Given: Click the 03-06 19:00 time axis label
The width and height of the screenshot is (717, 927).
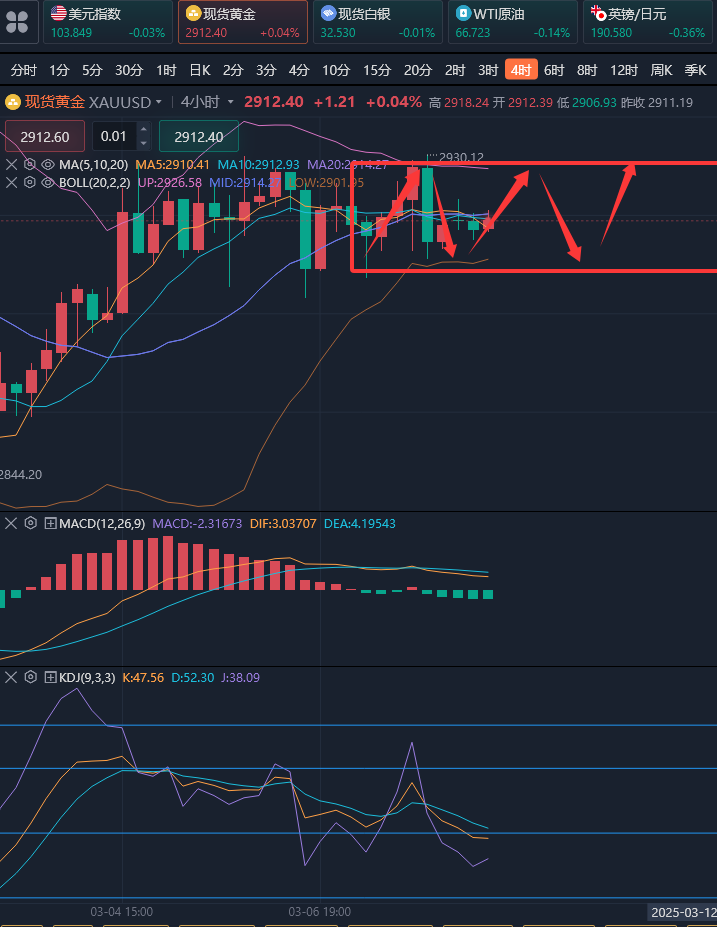Looking at the screenshot, I should (x=320, y=912).
